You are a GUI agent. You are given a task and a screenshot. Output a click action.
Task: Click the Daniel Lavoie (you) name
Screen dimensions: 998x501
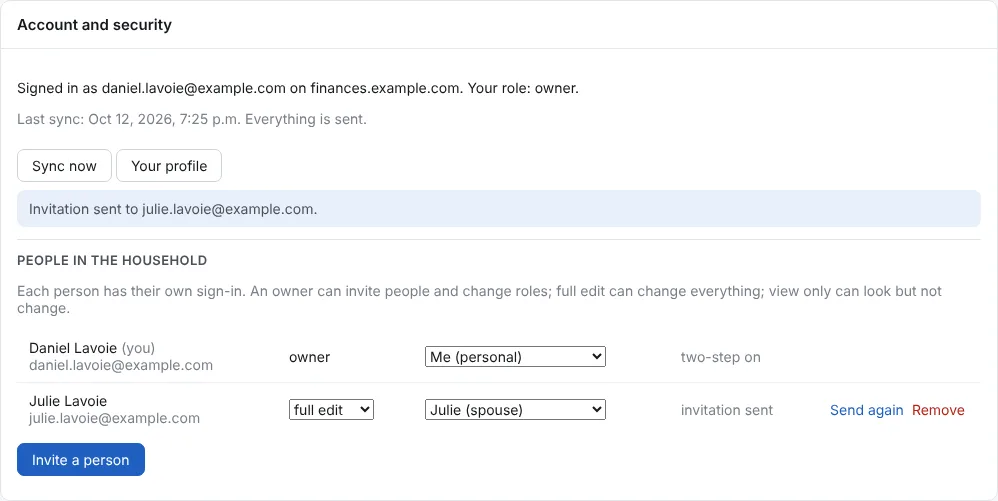(x=92, y=348)
